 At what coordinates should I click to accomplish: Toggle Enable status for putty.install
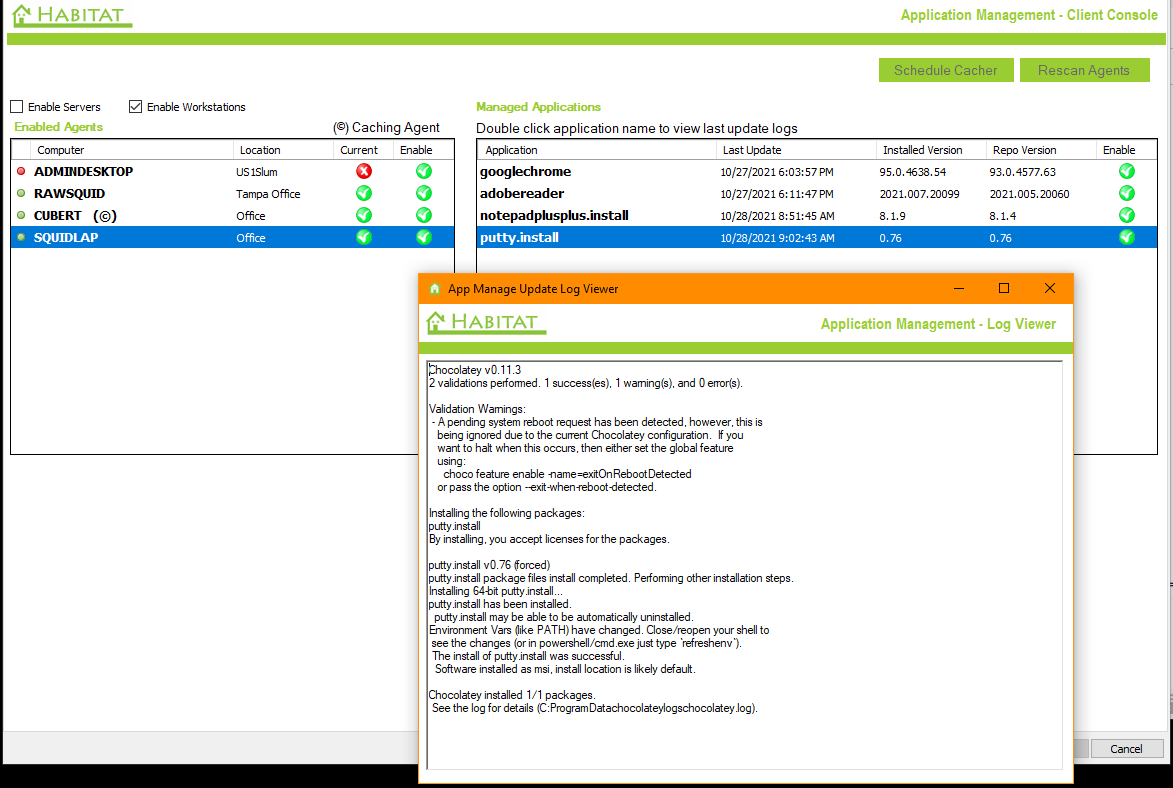point(1127,238)
